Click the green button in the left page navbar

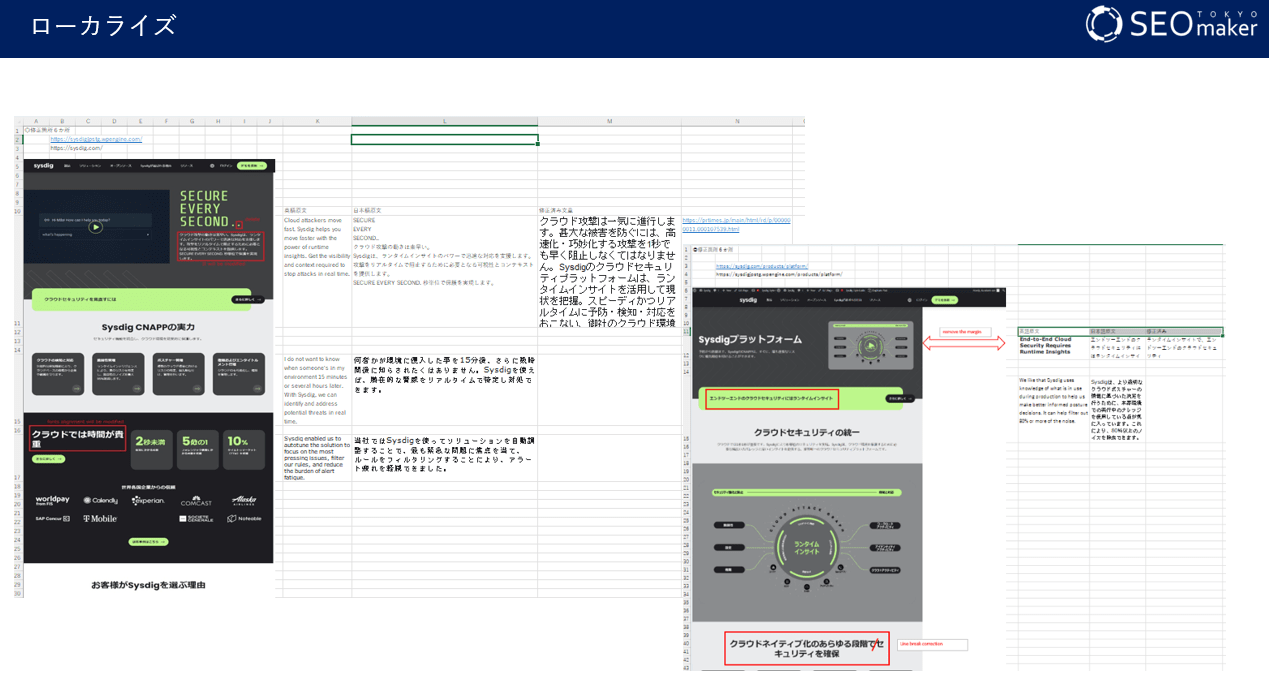253,165
